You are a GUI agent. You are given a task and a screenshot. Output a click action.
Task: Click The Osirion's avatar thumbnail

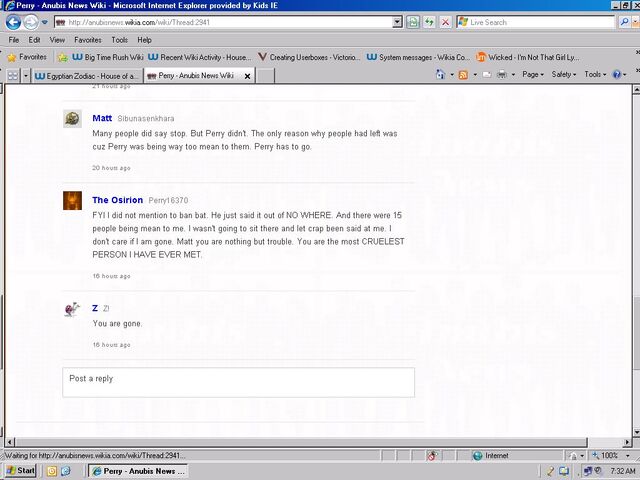(x=72, y=200)
